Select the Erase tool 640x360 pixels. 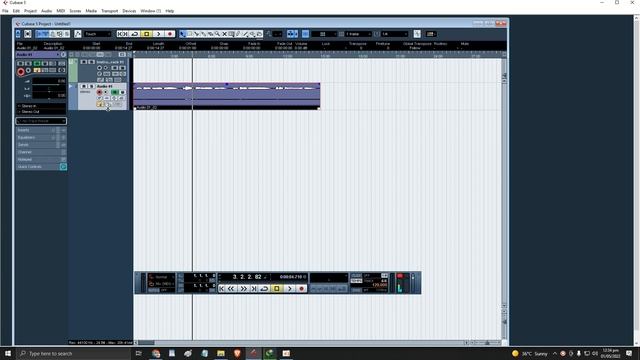point(210,34)
